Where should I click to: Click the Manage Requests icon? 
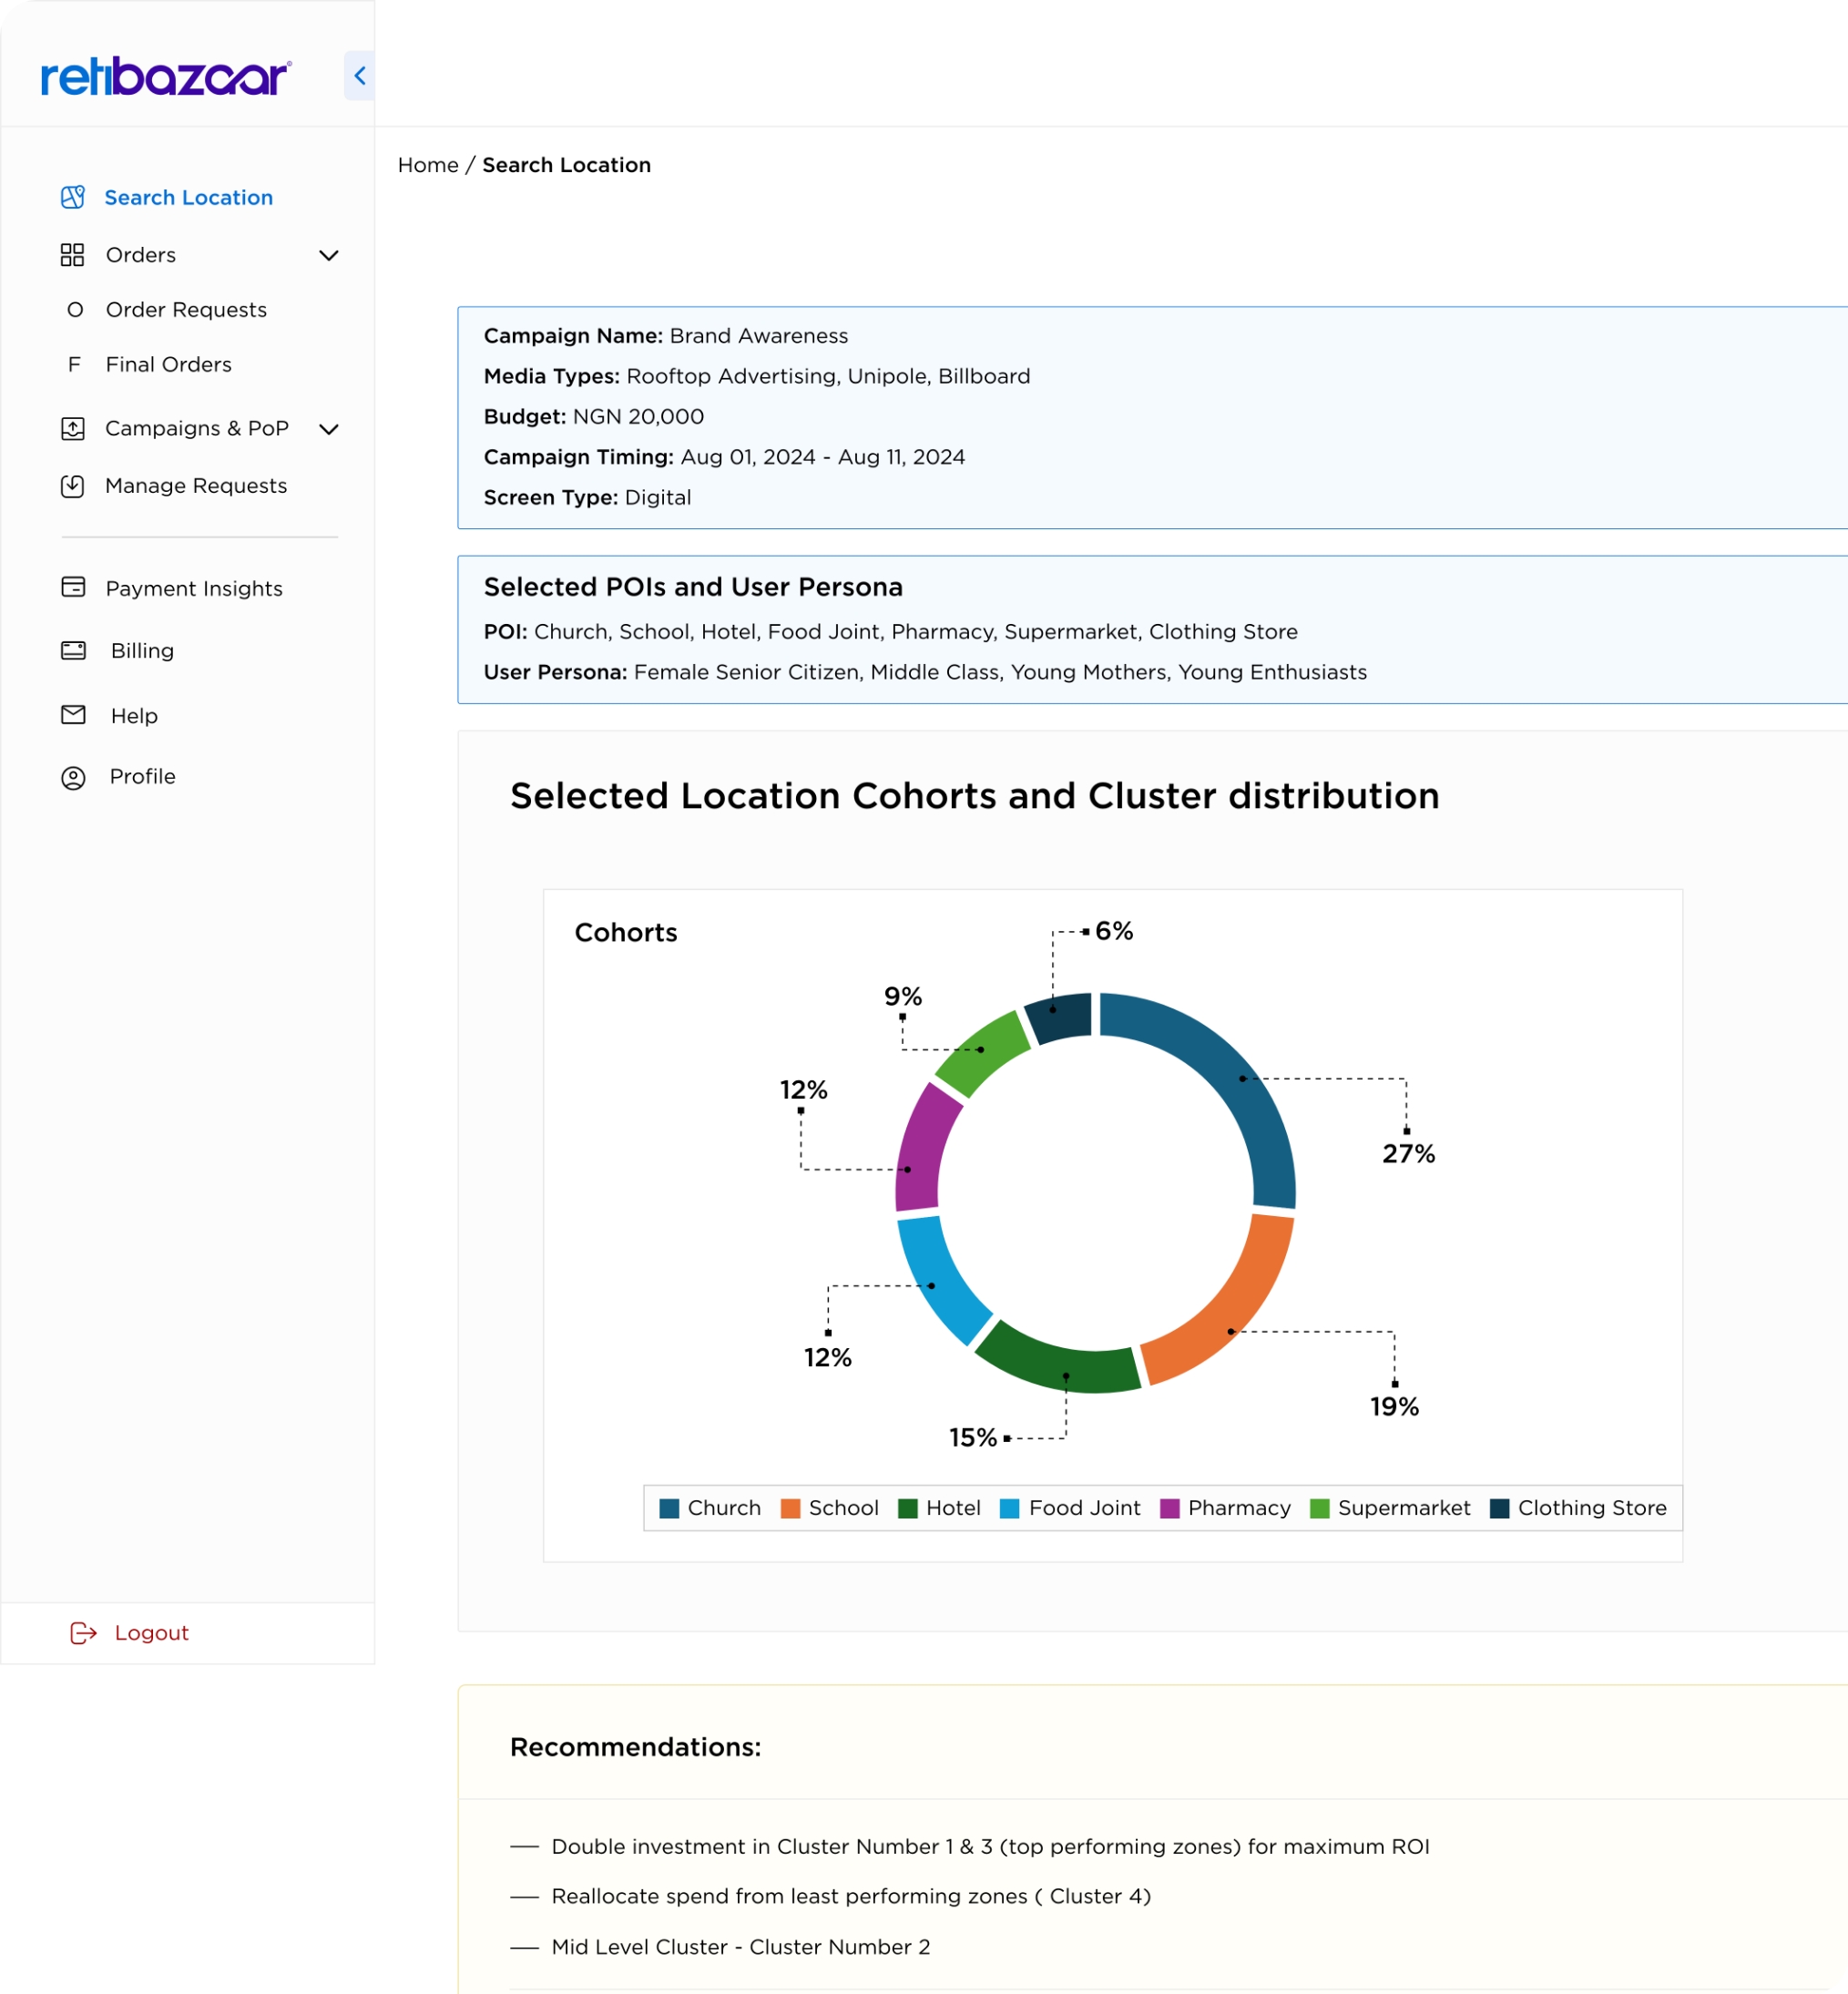(x=73, y=486)
